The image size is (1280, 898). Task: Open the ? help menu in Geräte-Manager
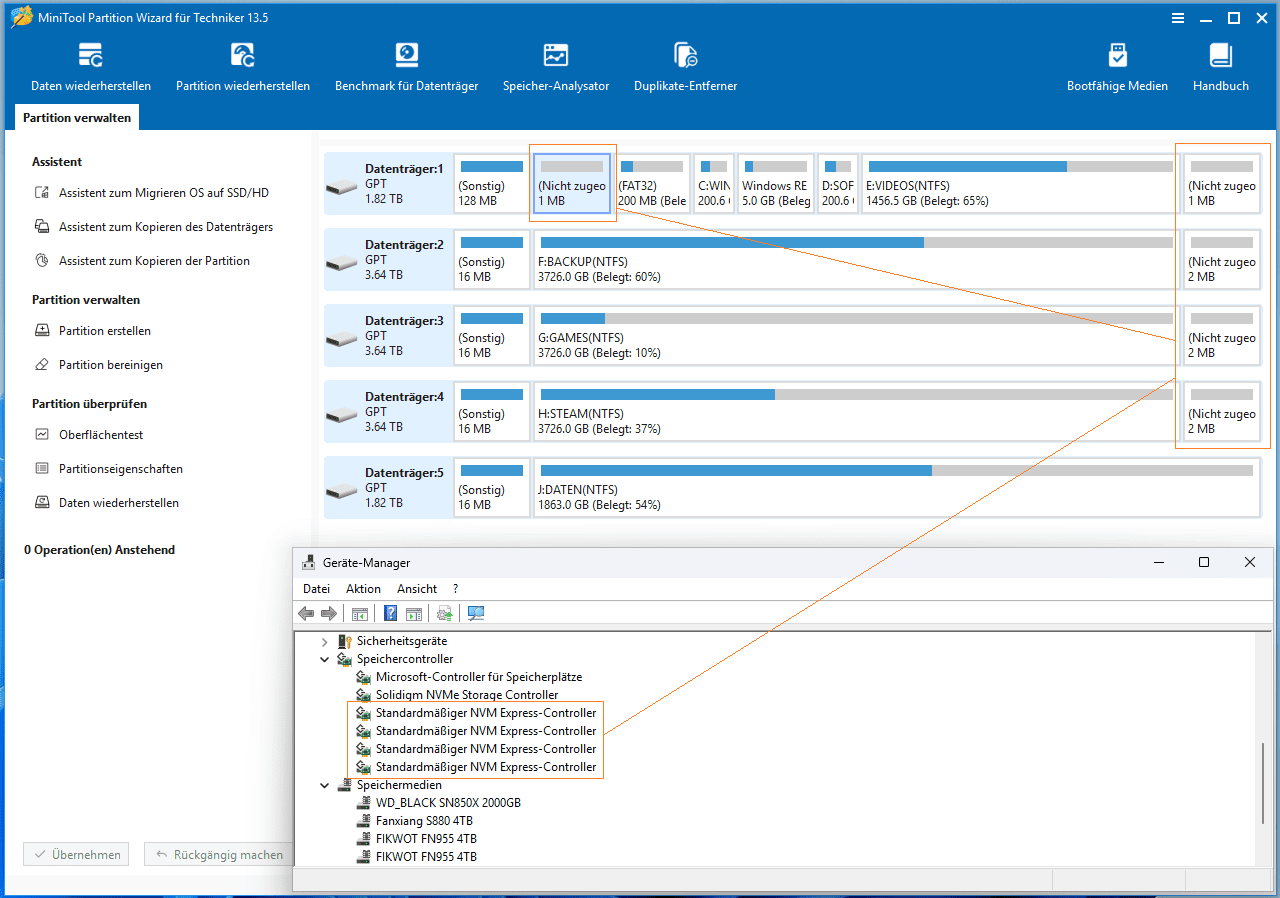[x=456, y=589]
